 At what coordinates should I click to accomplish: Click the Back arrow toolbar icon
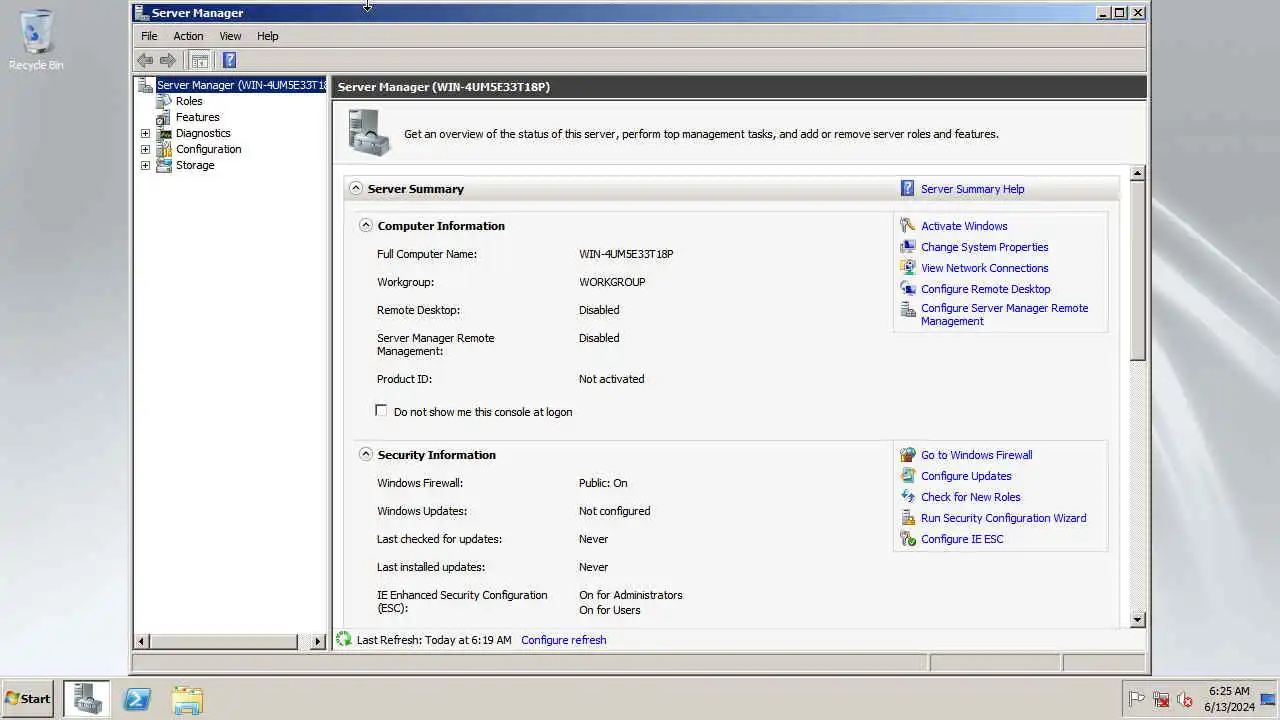(146, 60)
